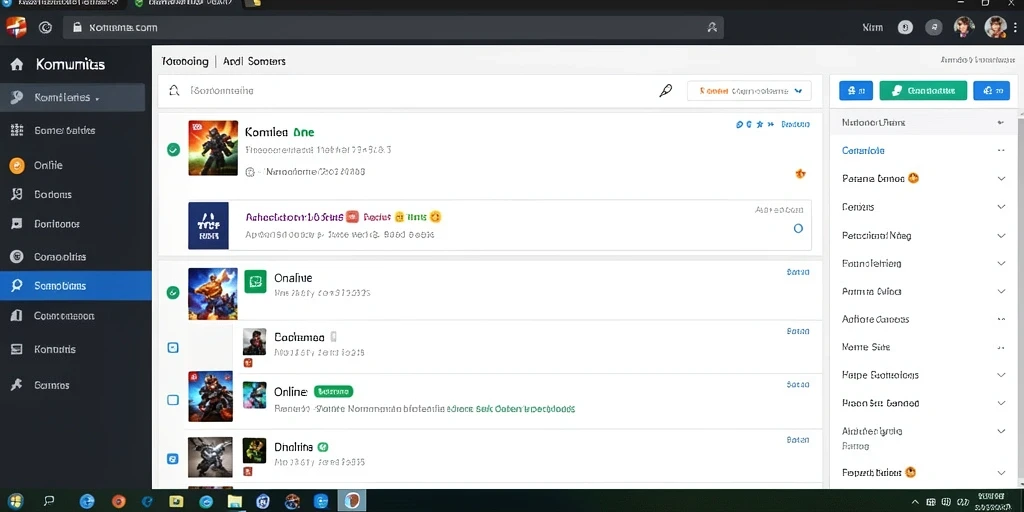Click the Somonnteihe search field

click(418, 91)
